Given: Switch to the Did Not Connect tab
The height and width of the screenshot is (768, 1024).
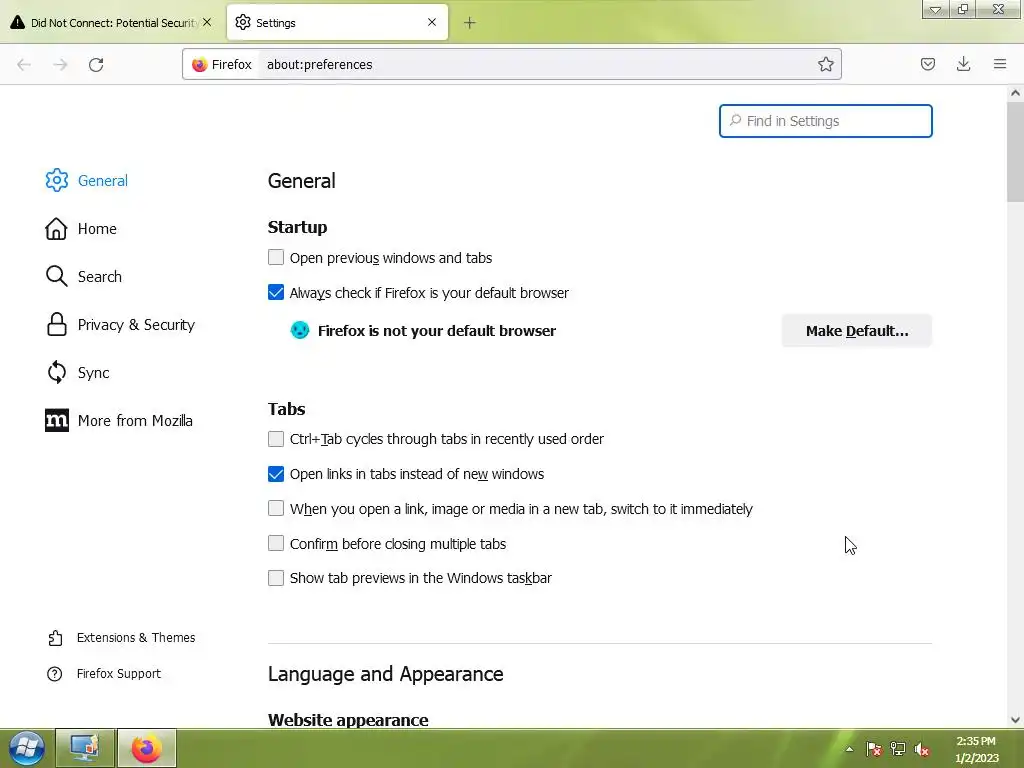Looking at the screenshot, I should coord(112,23).
